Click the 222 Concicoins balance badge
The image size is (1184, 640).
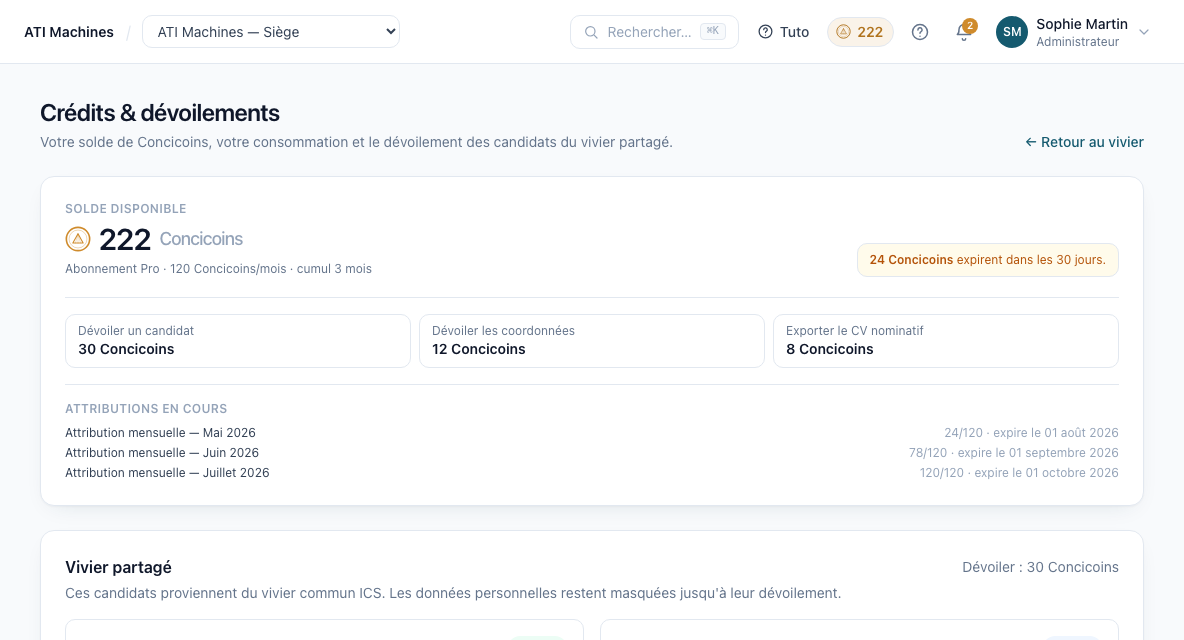pyautogui.click(x=860, y=32)
